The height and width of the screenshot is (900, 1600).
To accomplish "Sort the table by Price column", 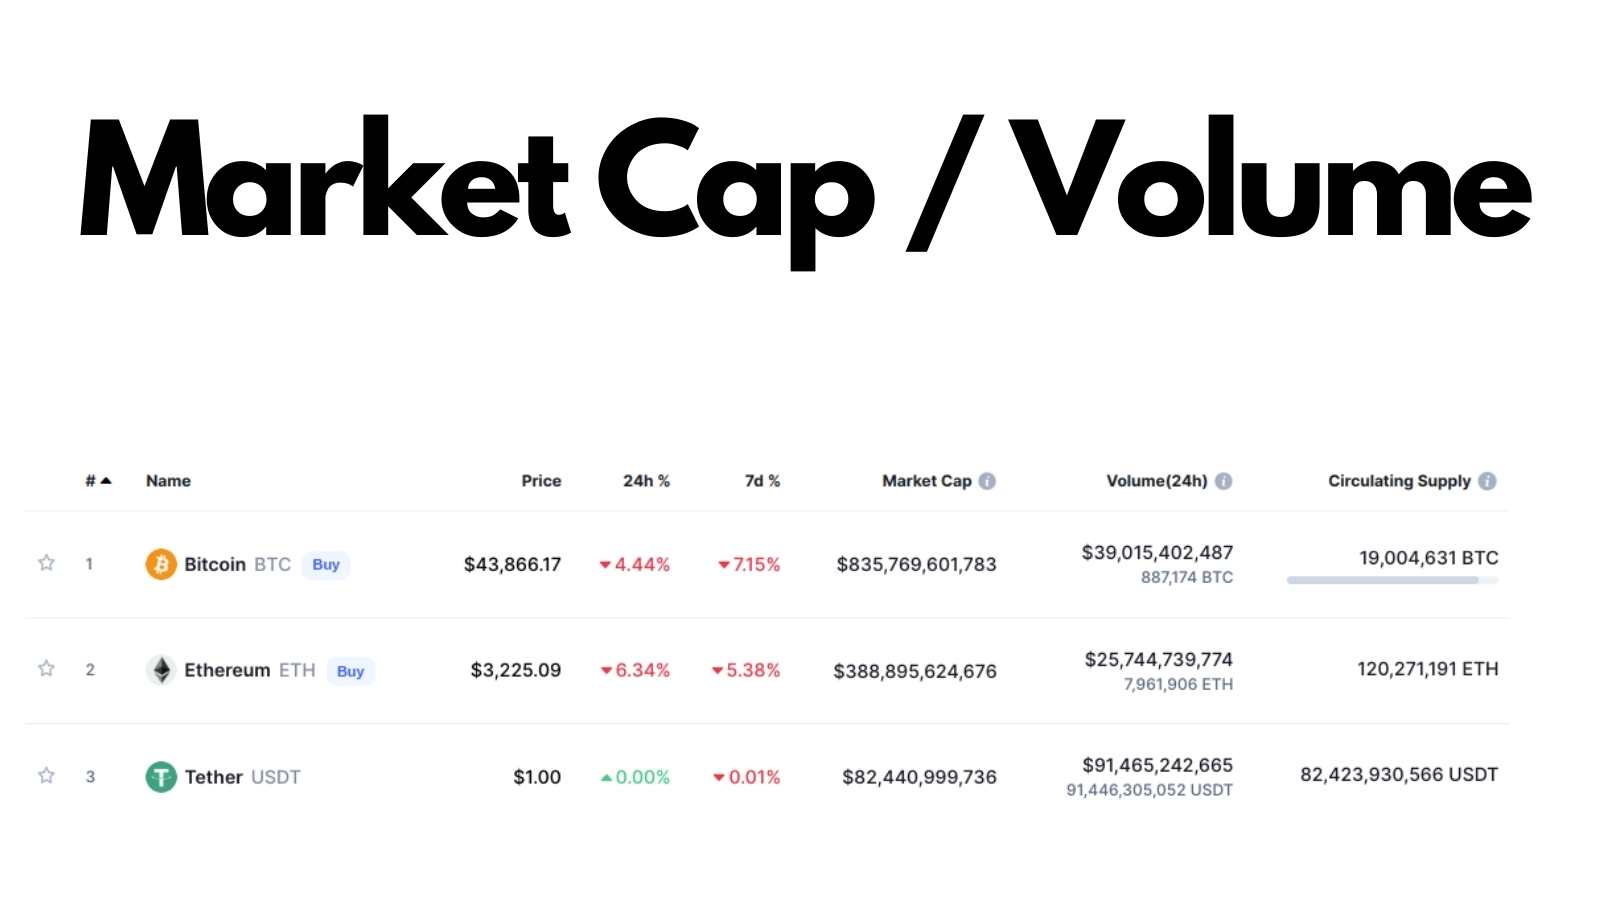I will (x=541, y=481).
